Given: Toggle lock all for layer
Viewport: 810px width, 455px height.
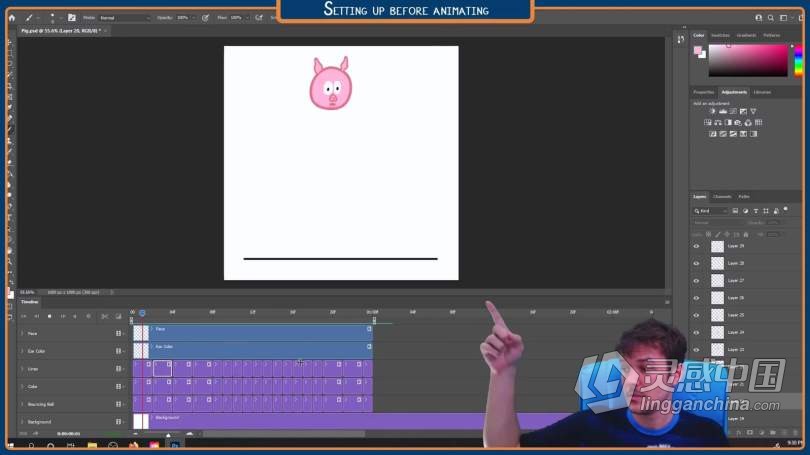Looking at the screenshot, I should pyautogui.click(x=745, y=234).
